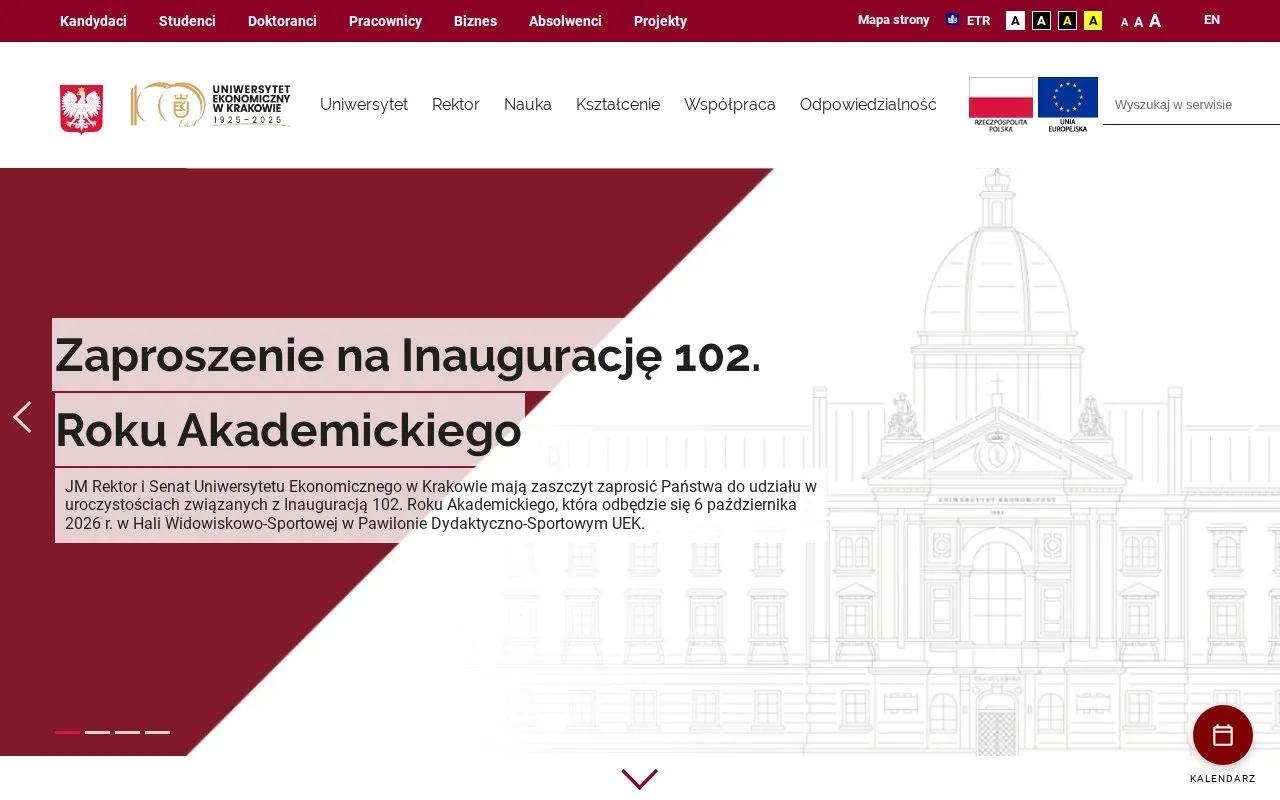Image resolution: width=1280 pixels, height=800 pixels.
Task: Click the Rzeczpospolita Polska flag image
Action: (x=1001, y=105)
